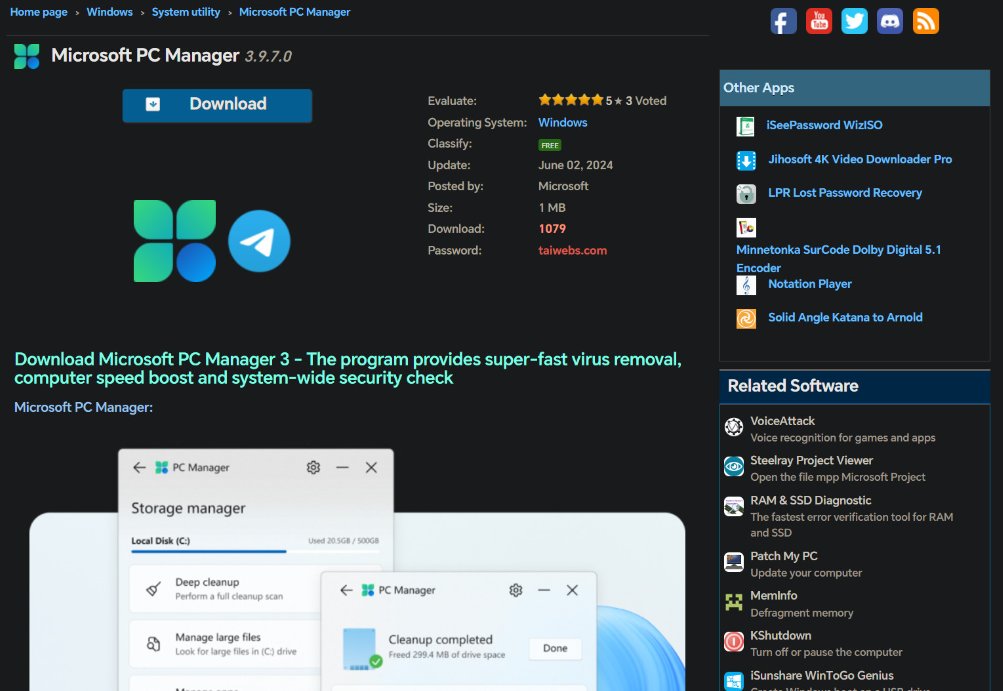Click the Storage manager back arrow in screenshot
The height and width of the screenshot is (691, 1003).
coord(139,468)
